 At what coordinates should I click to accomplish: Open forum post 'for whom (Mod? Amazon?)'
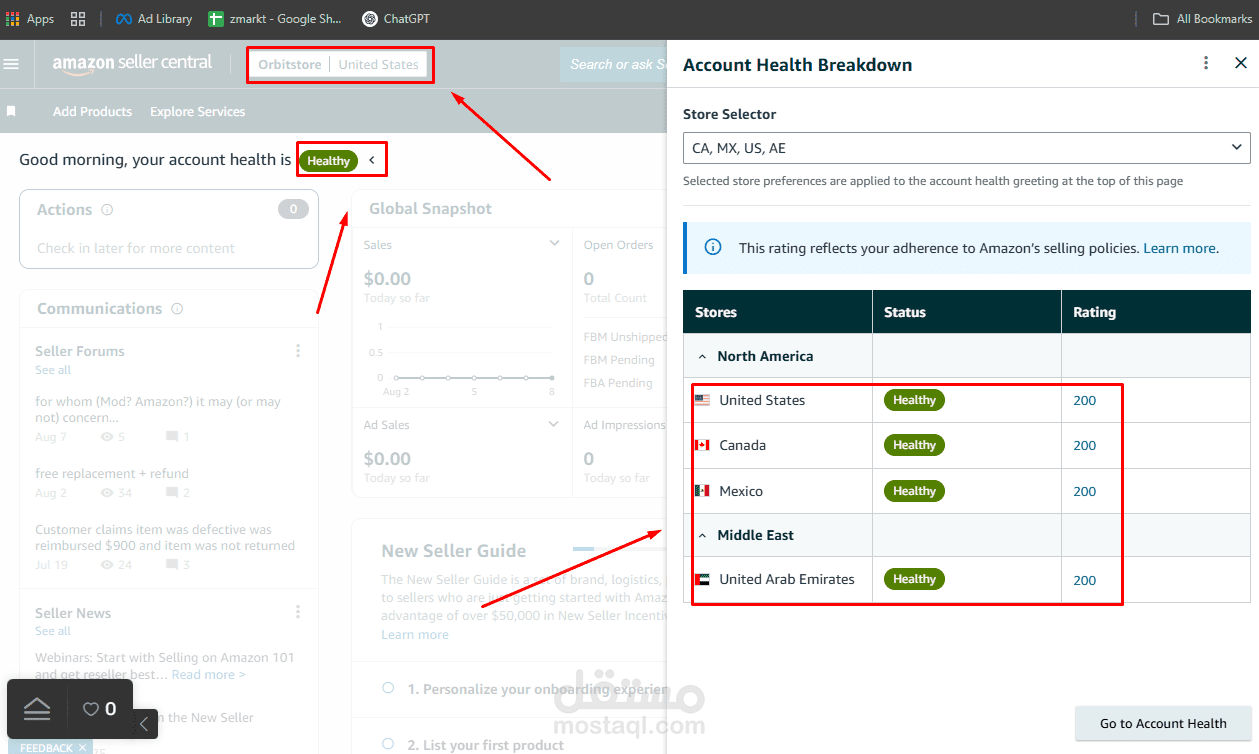tap(158, 410)
